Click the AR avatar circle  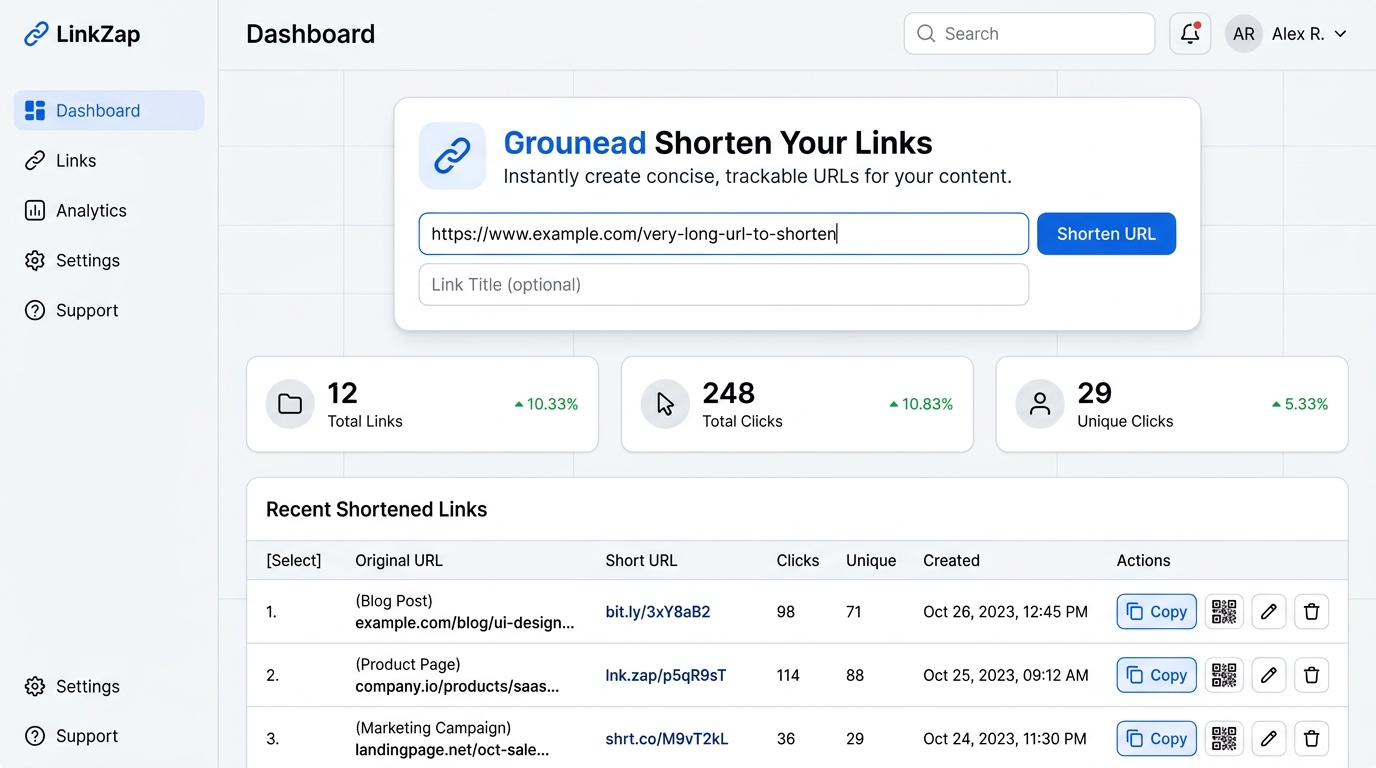point(1244,34)
